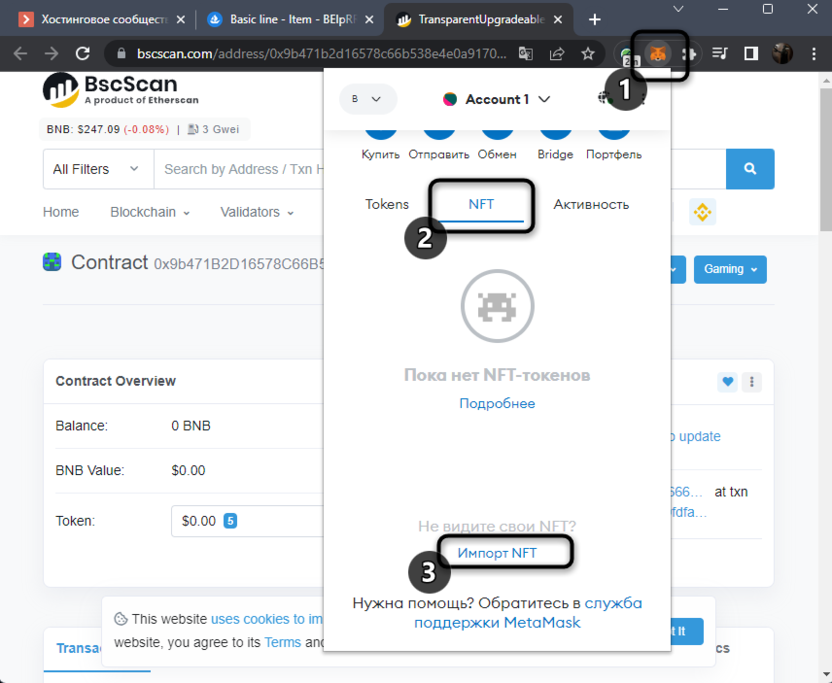
Task: Click the browser address bar URL
Action: click(x=322, y=54)
